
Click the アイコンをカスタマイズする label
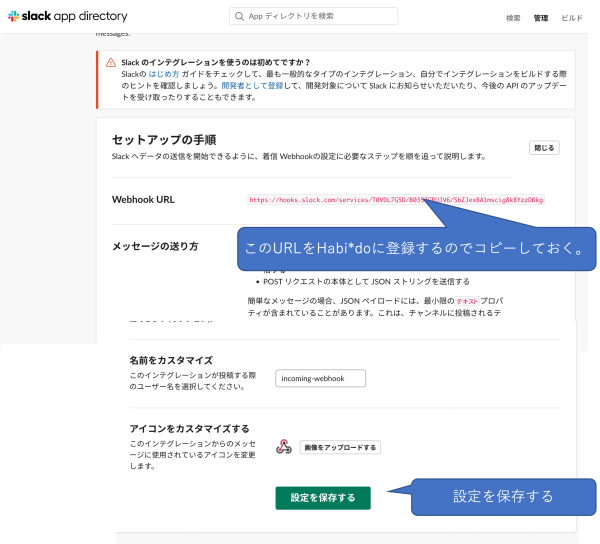click(x=189, y=428)
